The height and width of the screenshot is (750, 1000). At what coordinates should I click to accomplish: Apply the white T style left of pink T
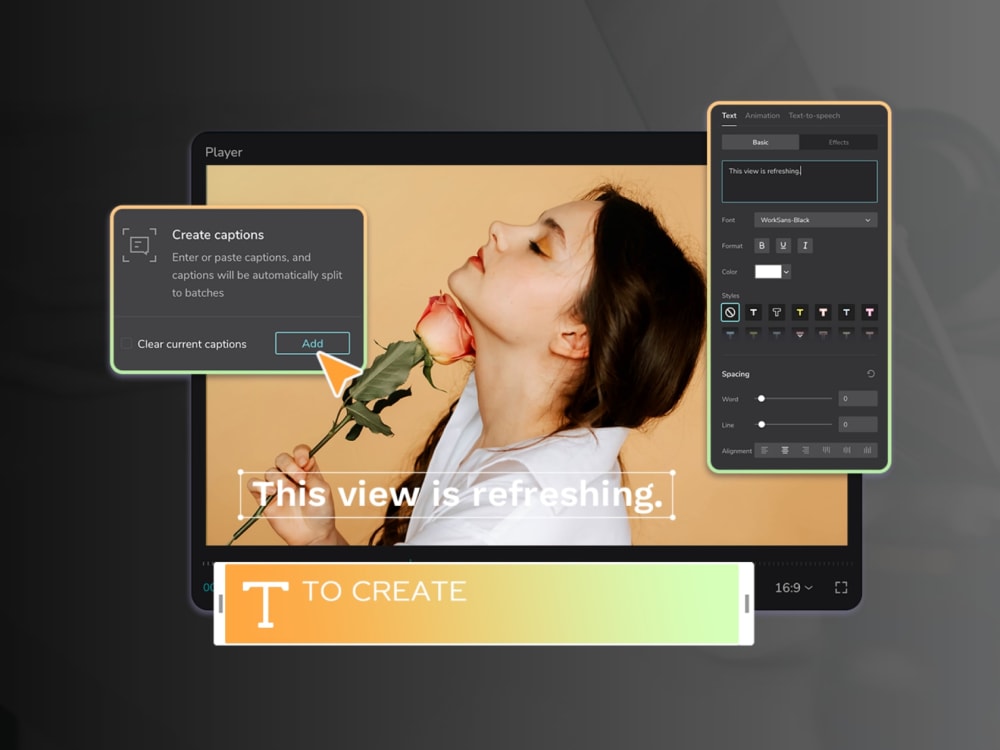tap(846, 312)
